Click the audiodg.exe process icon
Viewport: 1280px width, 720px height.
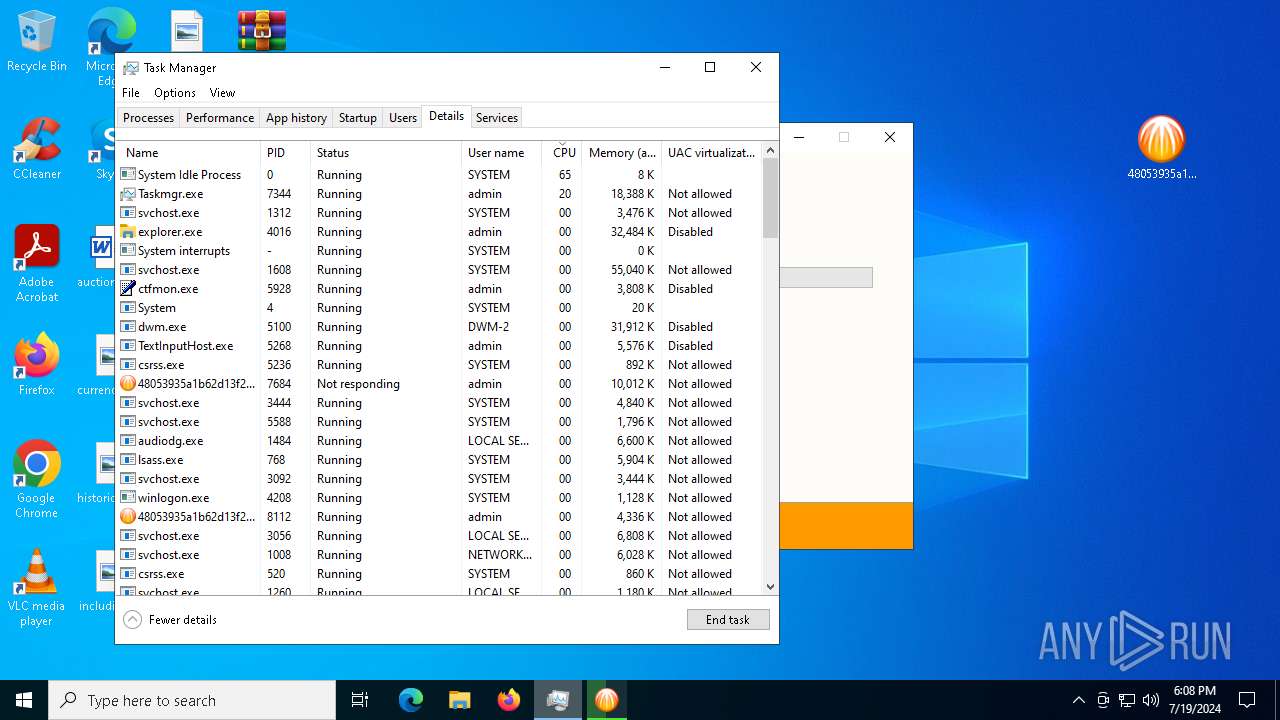coord(128,441)
